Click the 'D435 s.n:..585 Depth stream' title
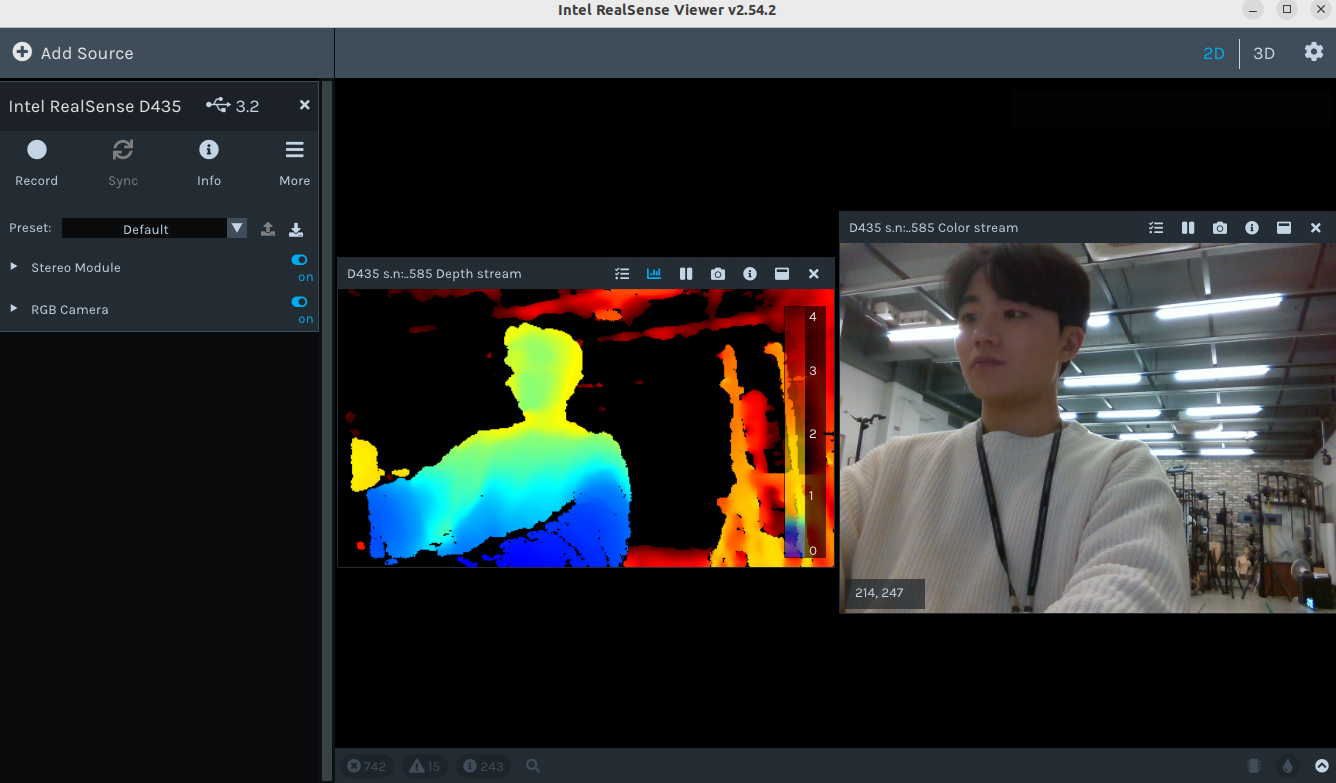The width and height of the screenshot is (1336, 783). [434, 273]
